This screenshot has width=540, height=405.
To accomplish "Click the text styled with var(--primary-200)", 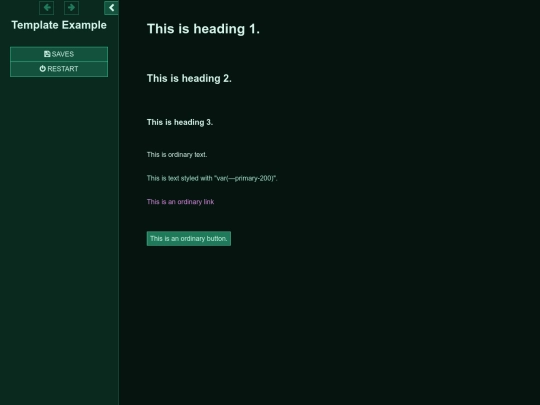I will click(212, 178).
